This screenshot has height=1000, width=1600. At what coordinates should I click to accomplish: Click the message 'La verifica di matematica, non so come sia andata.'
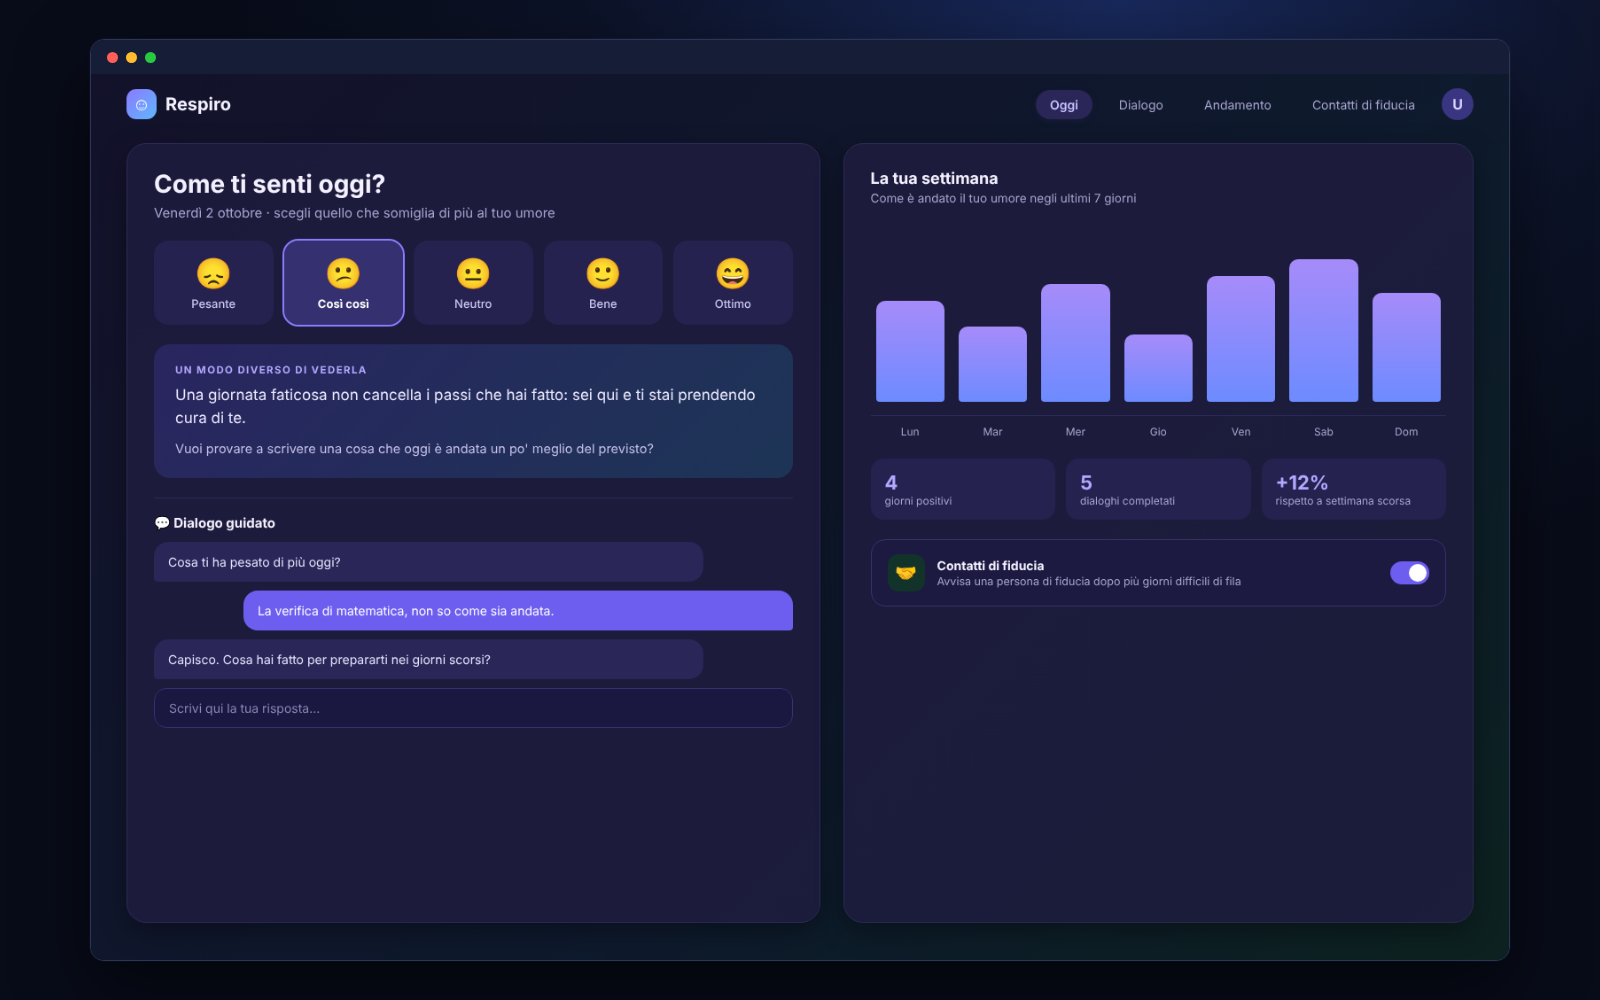tap(518, 611)
